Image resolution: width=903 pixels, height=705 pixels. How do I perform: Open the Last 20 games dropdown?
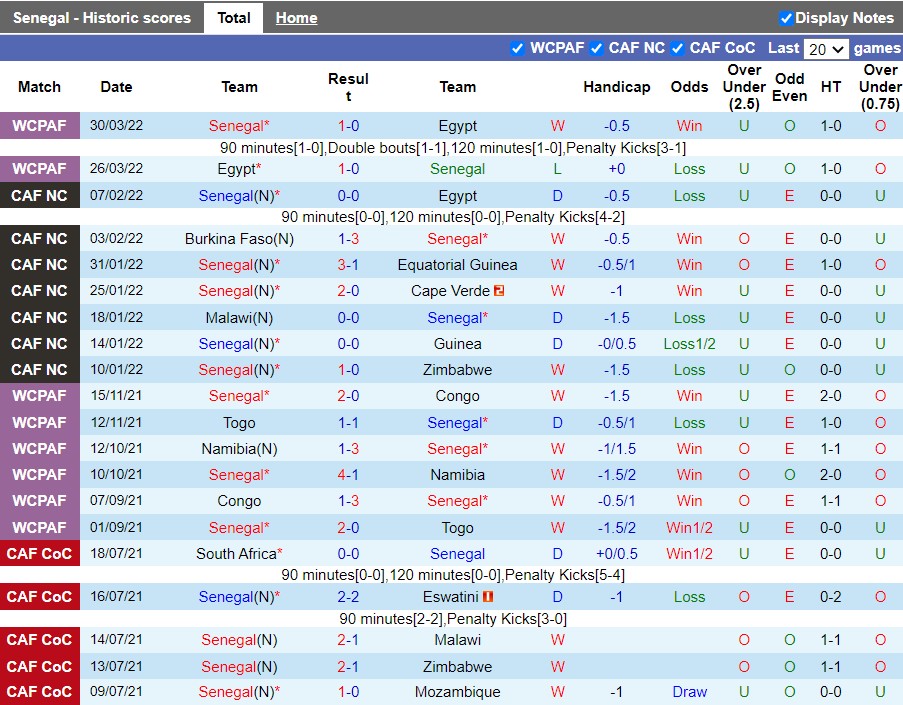coord(826,49)
